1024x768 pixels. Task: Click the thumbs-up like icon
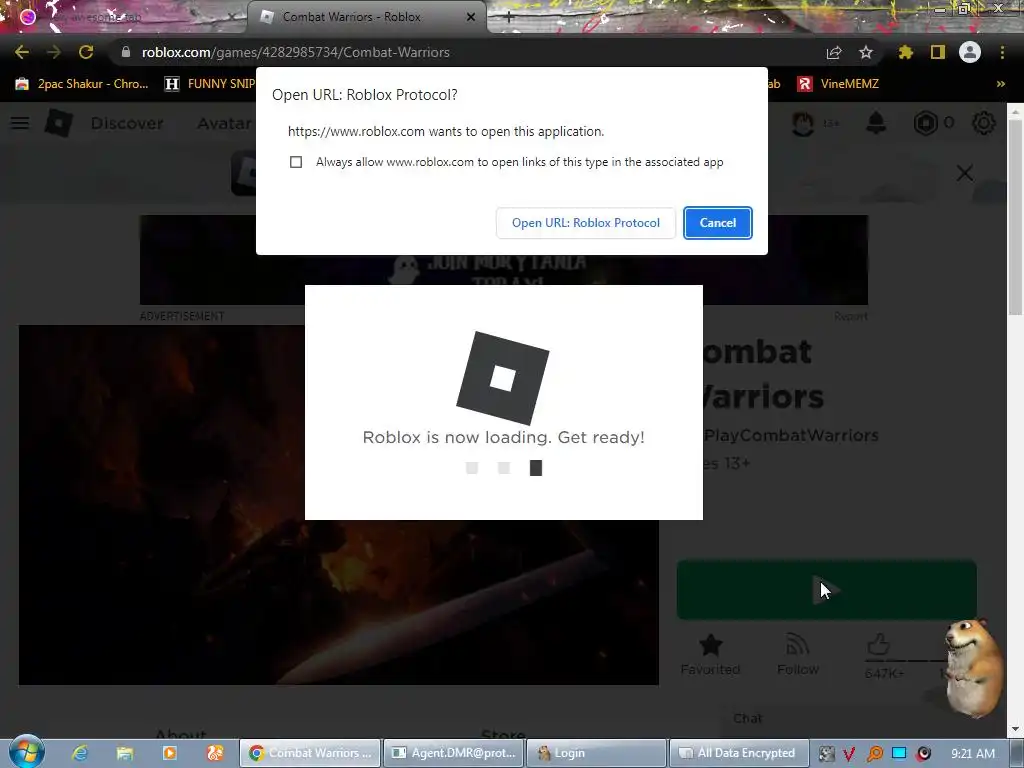(878, 645)
